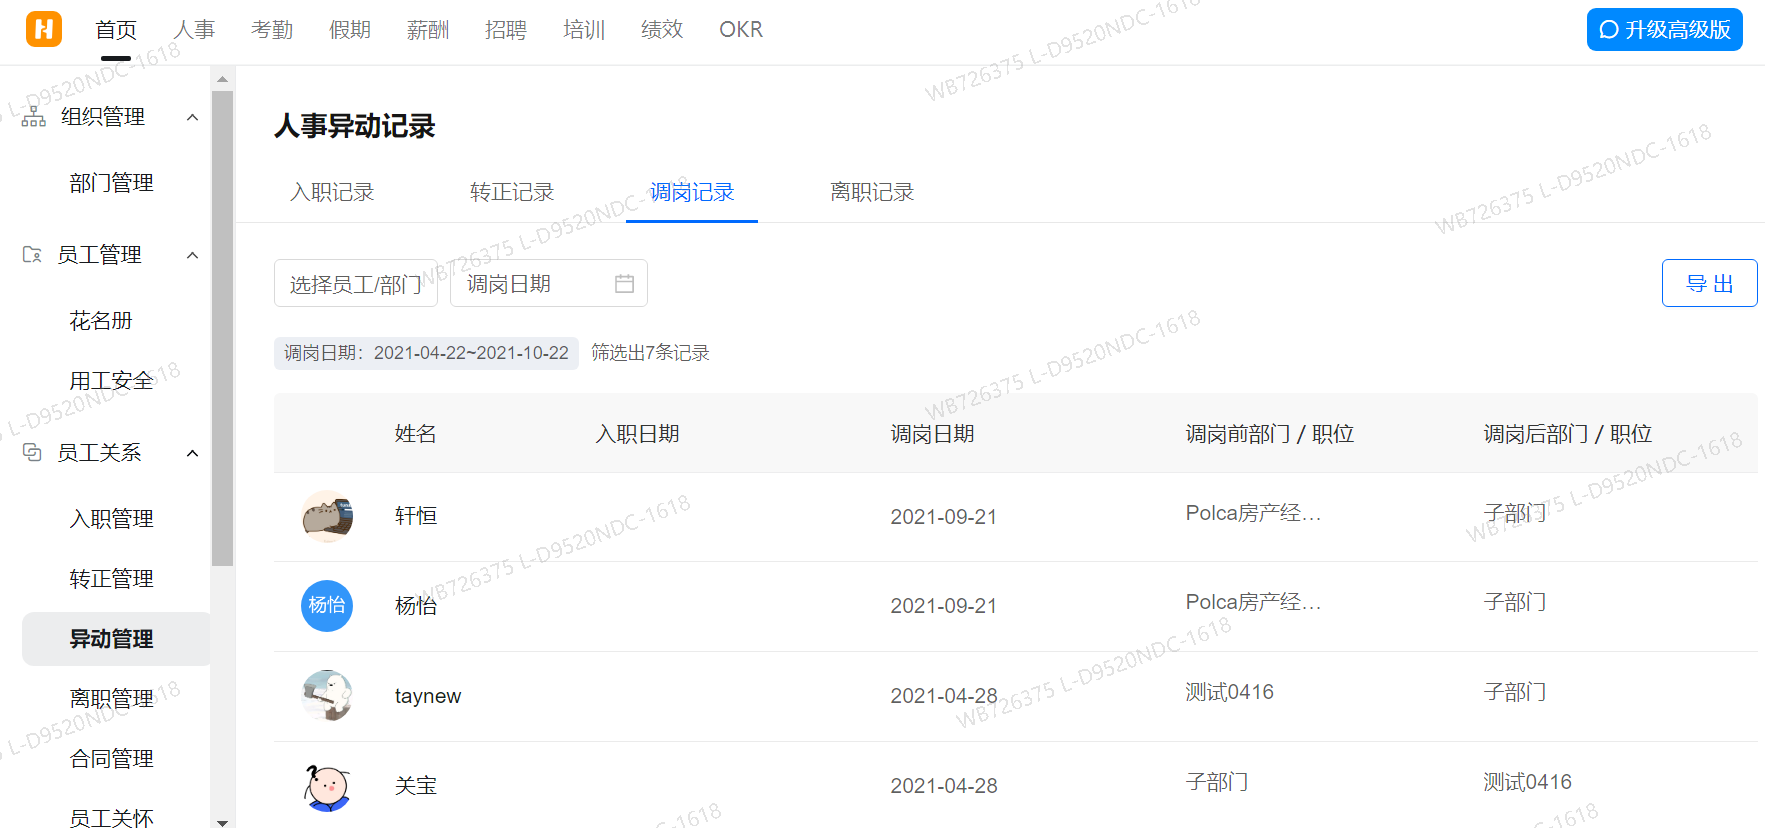Click the 导出 export button
1765x828 pixels.
coord(1710,284)
